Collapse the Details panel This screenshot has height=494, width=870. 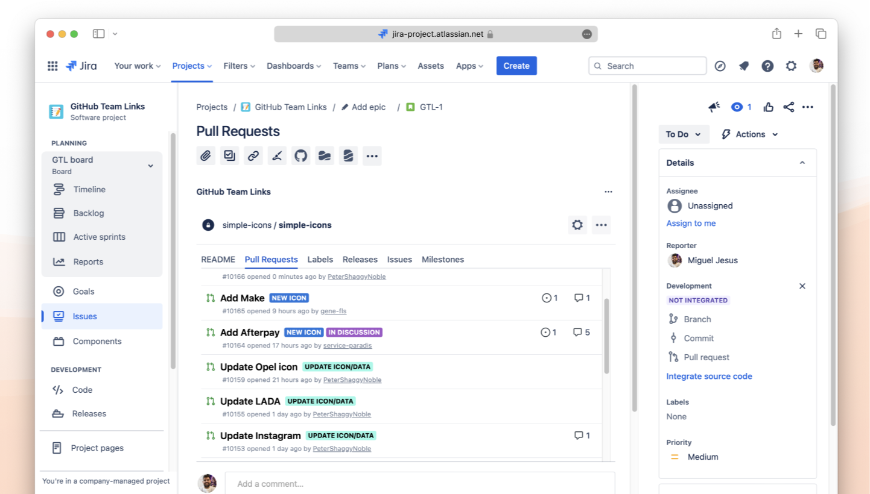click(802, 163)
